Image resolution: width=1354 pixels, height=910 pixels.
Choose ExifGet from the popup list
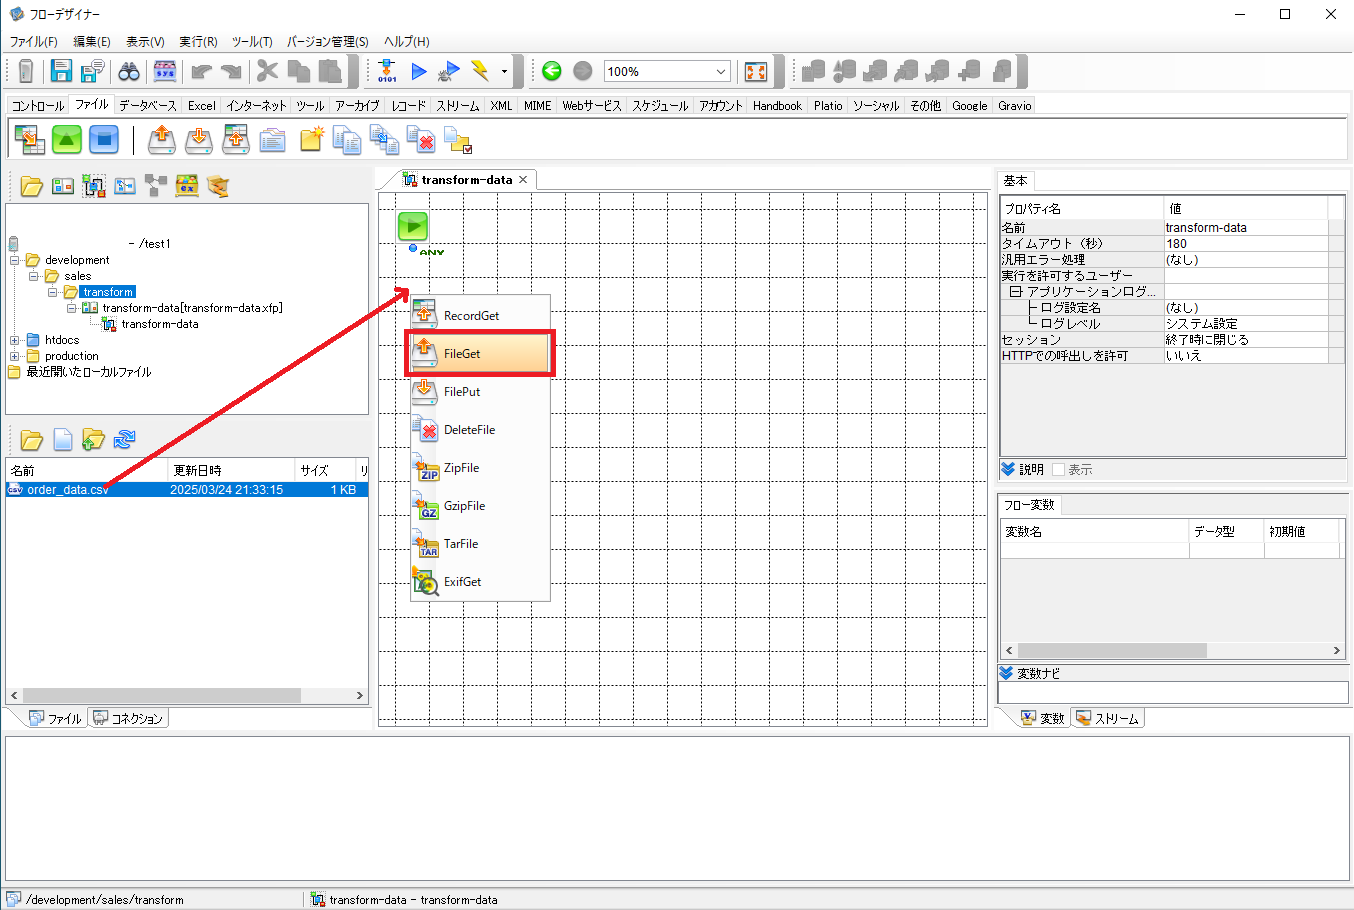click(x=480, y=582)
